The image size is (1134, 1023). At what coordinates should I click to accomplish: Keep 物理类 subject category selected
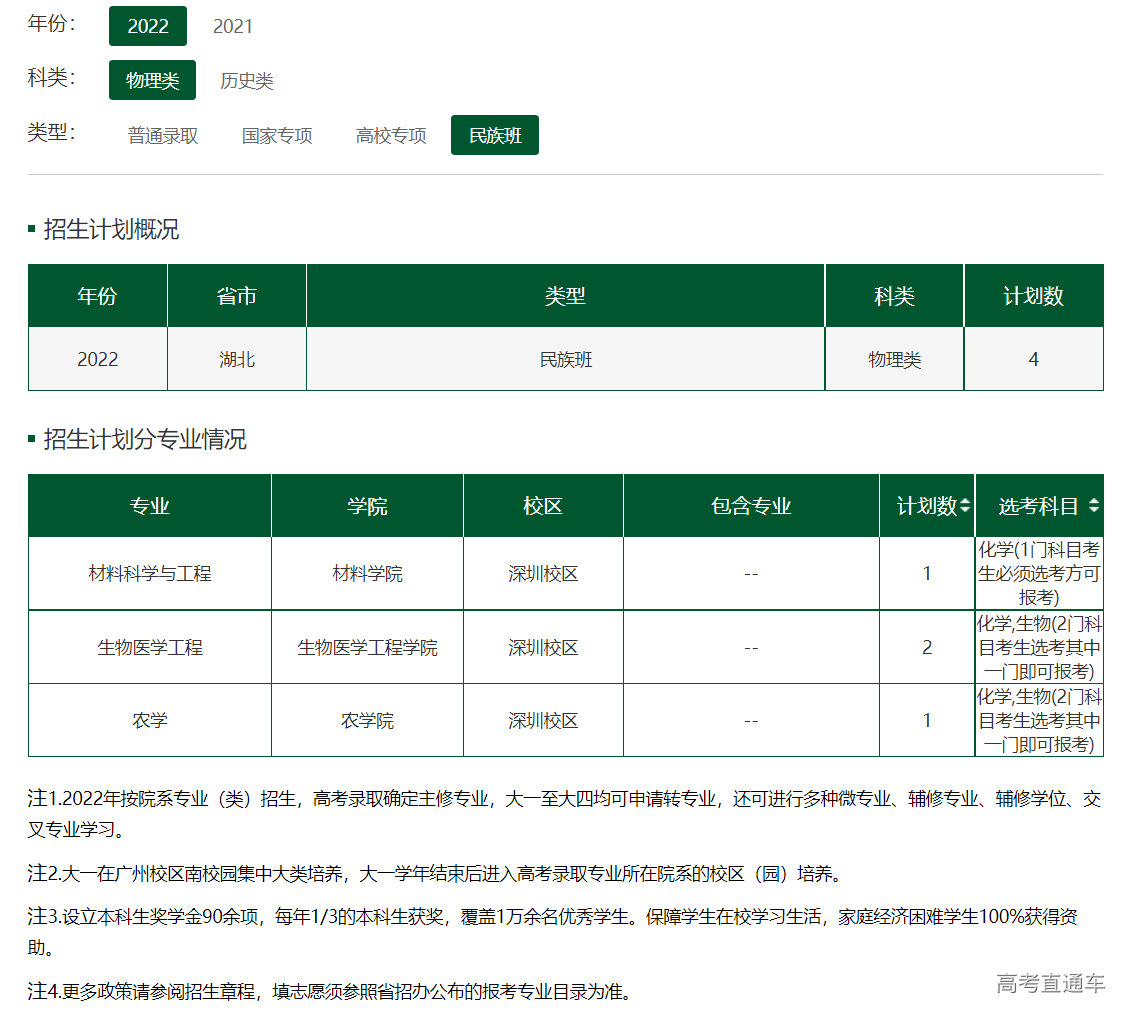[x=152, y=80]
